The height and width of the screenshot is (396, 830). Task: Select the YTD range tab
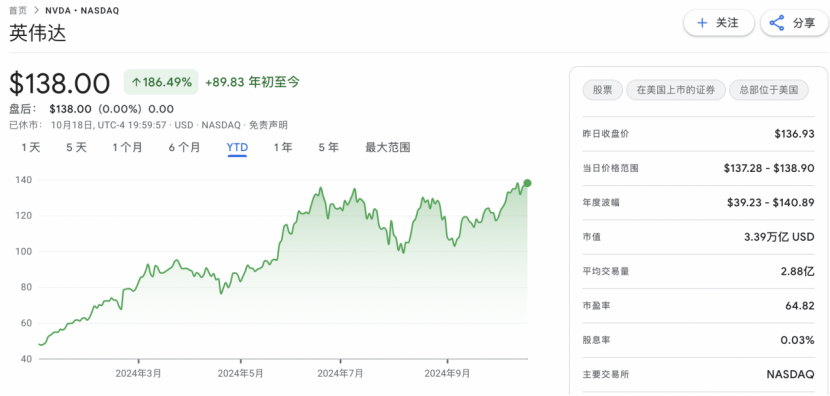(237, 148)
